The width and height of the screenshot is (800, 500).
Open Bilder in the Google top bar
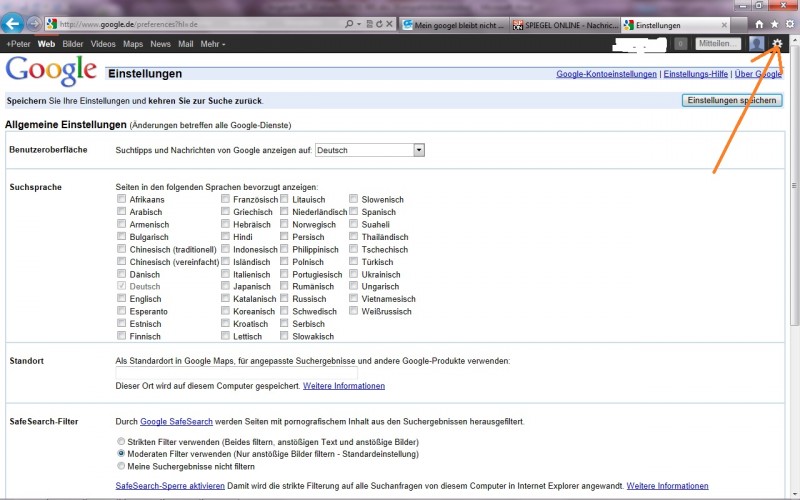click(72, 44)
